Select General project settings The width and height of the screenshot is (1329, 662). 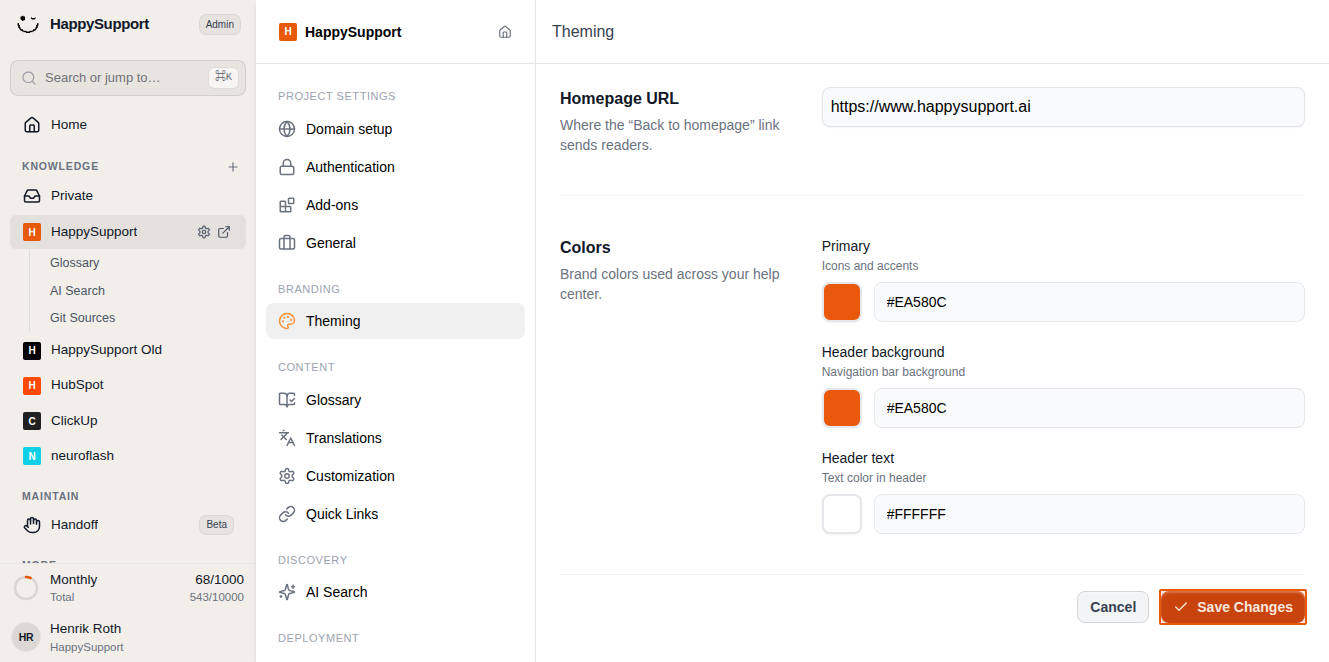(395, 243)
